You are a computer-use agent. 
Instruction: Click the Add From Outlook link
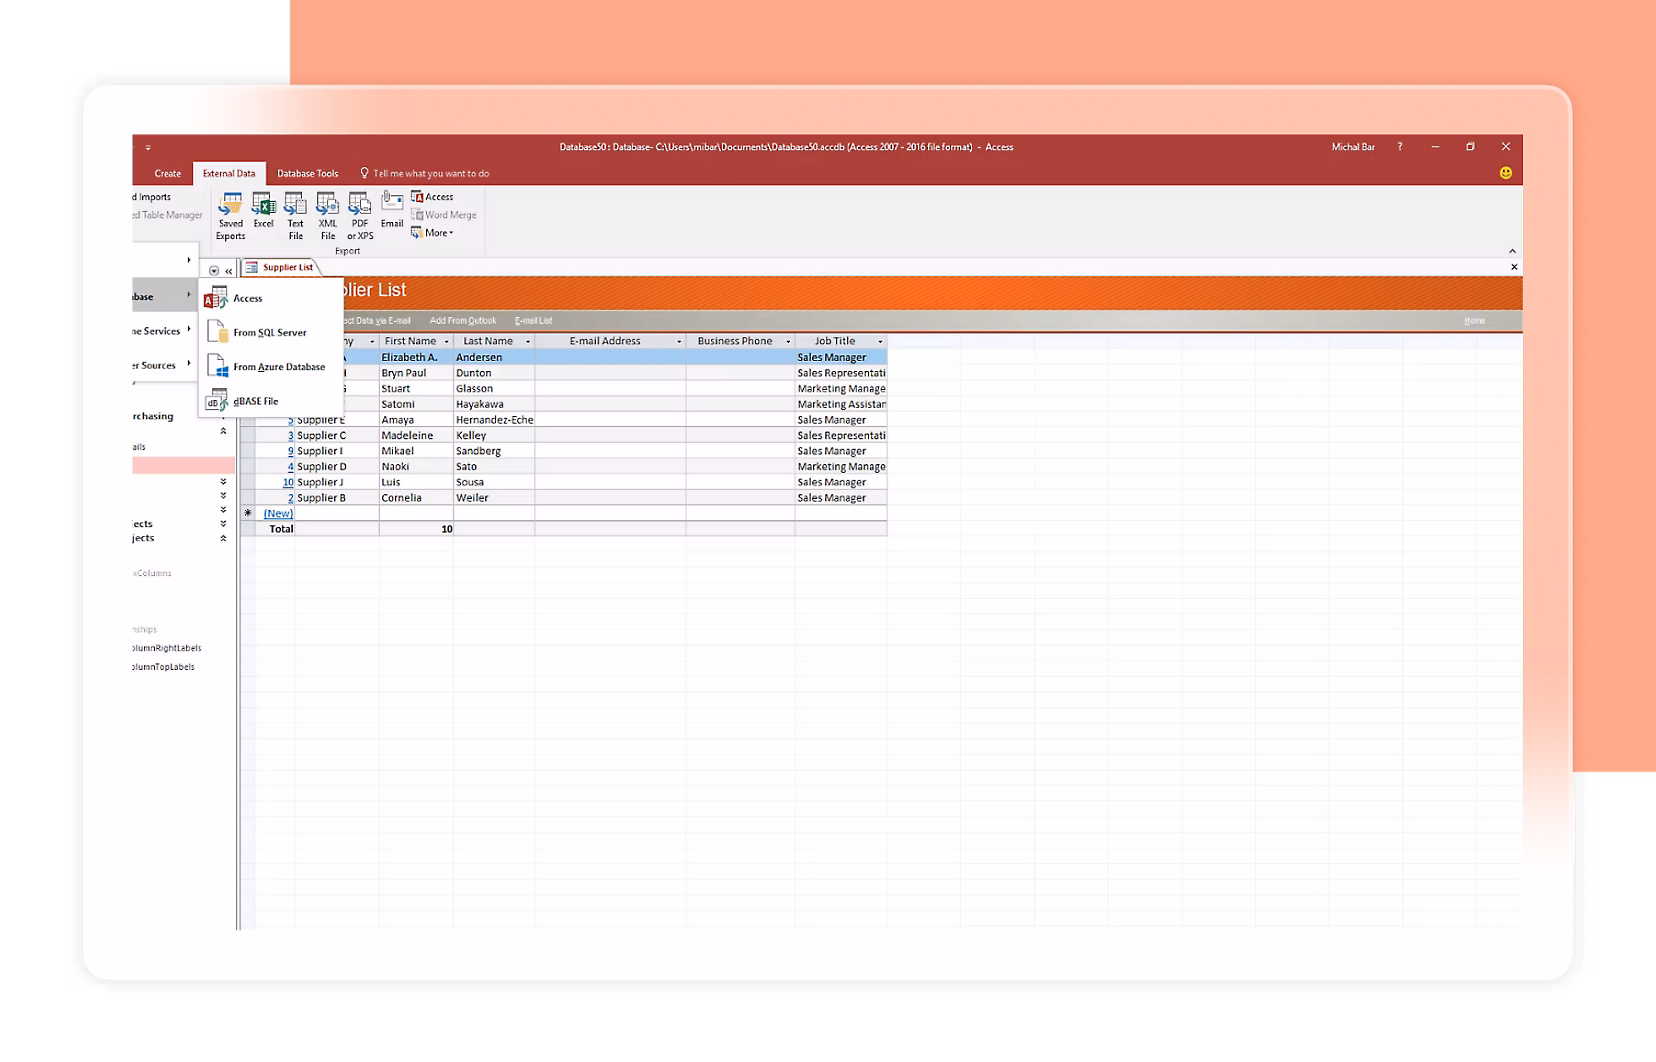click(463, 320)
